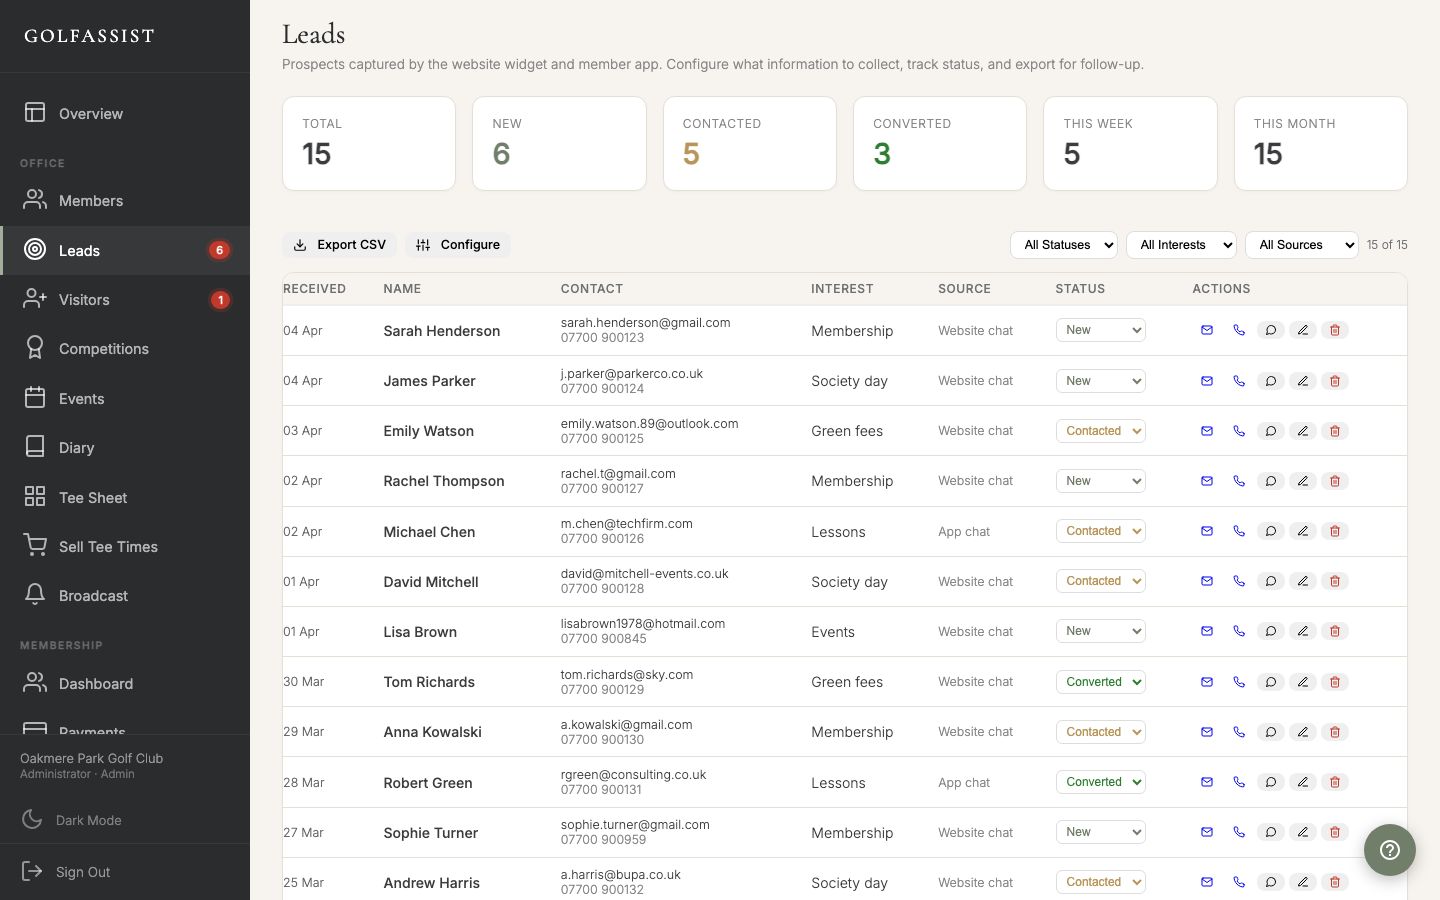1440x900 pixels.
Task: Select the edit pencil icon for James Parker
Action: (1303, 381)
